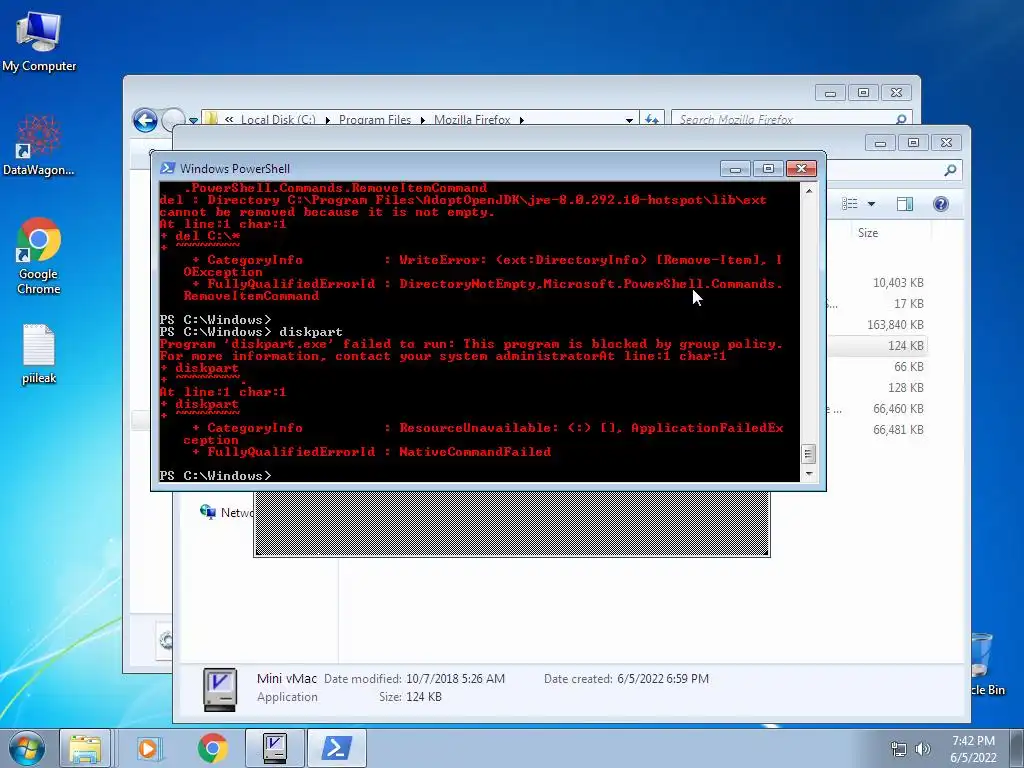The height and width of the screenshot is (768, 1024).
Task: Click search magnifier in front Explorer window
Action: pos(950,170)
